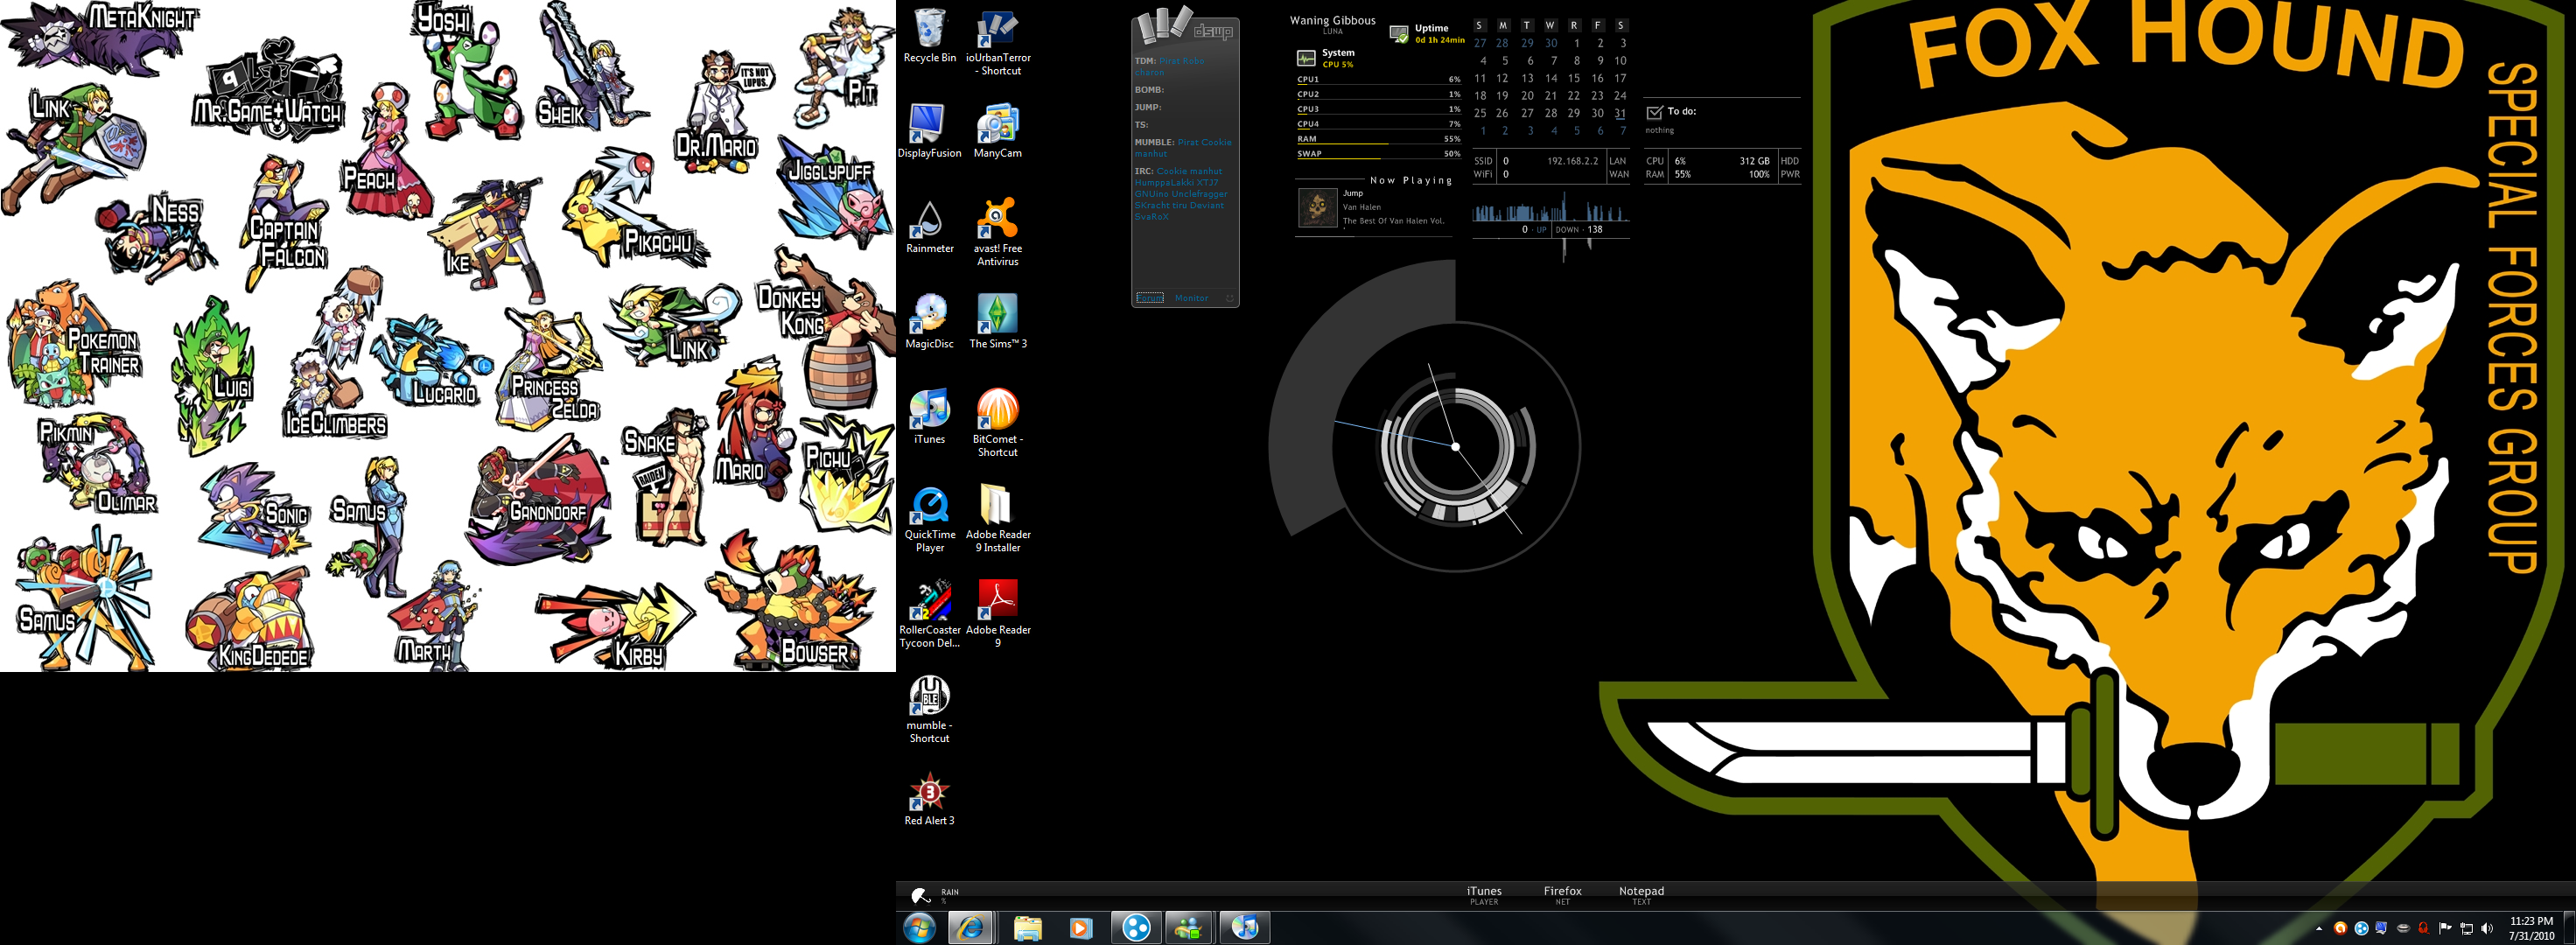Viewport: 2576px width, 945px height.
Task: Open the network connection tray icon
Action: [2466, 928]
